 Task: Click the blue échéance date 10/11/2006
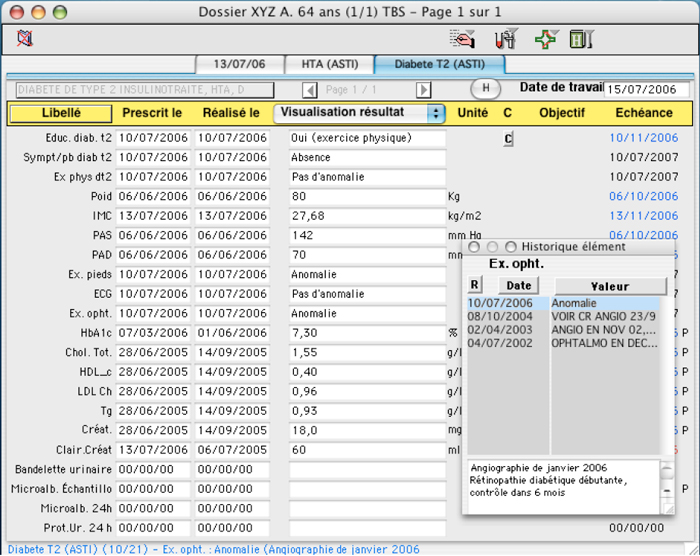click(644, 138)
